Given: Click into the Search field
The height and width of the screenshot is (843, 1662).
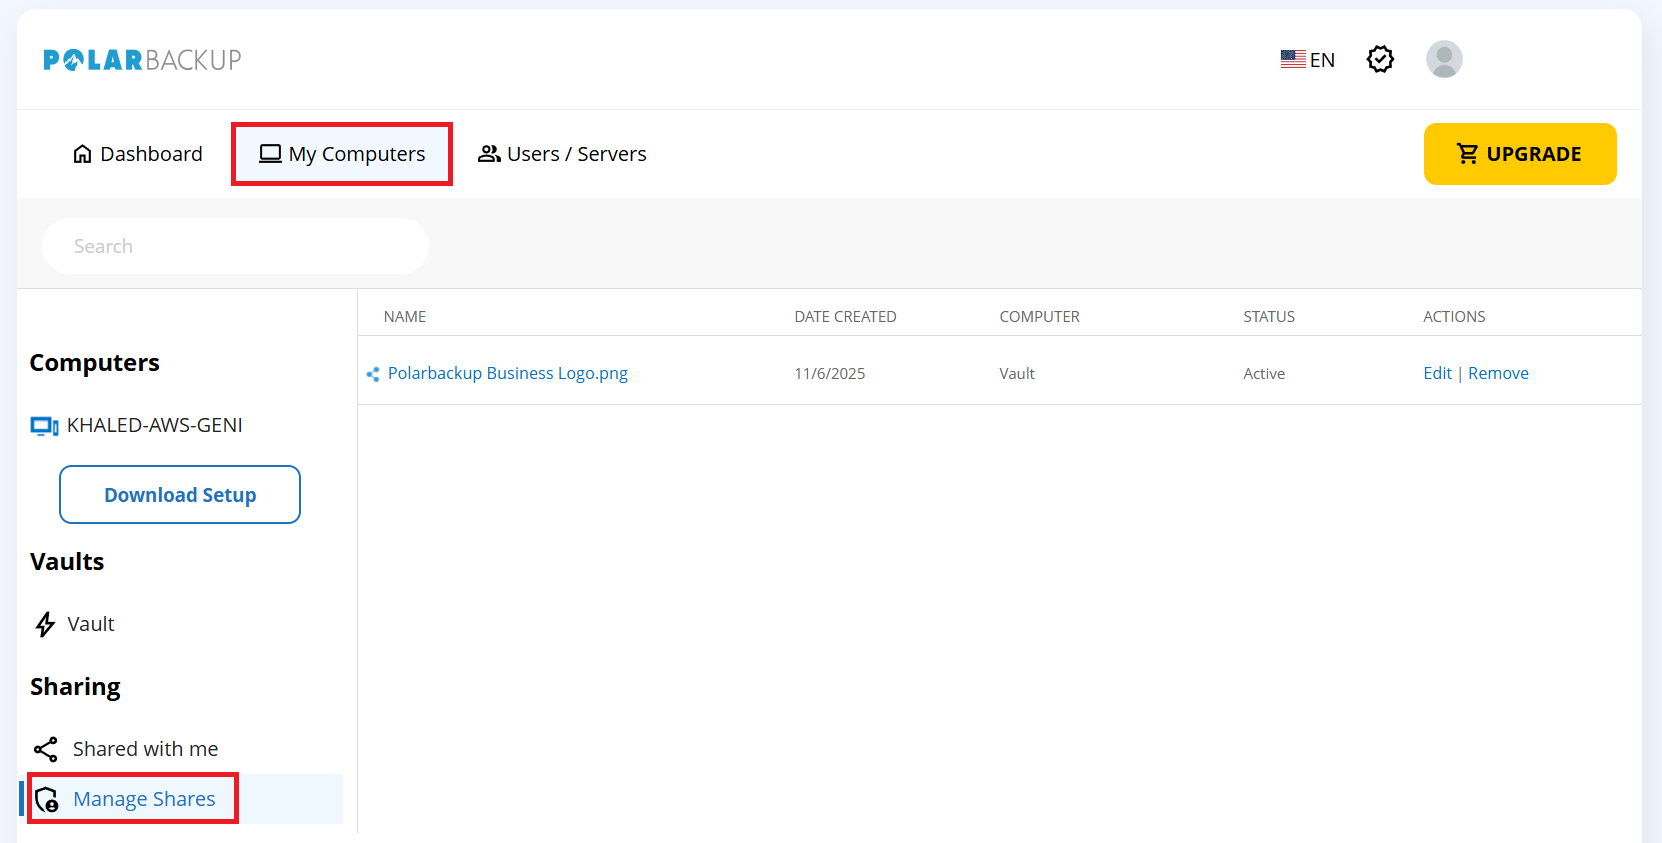Looking at the screenshot, I should 235,246.
